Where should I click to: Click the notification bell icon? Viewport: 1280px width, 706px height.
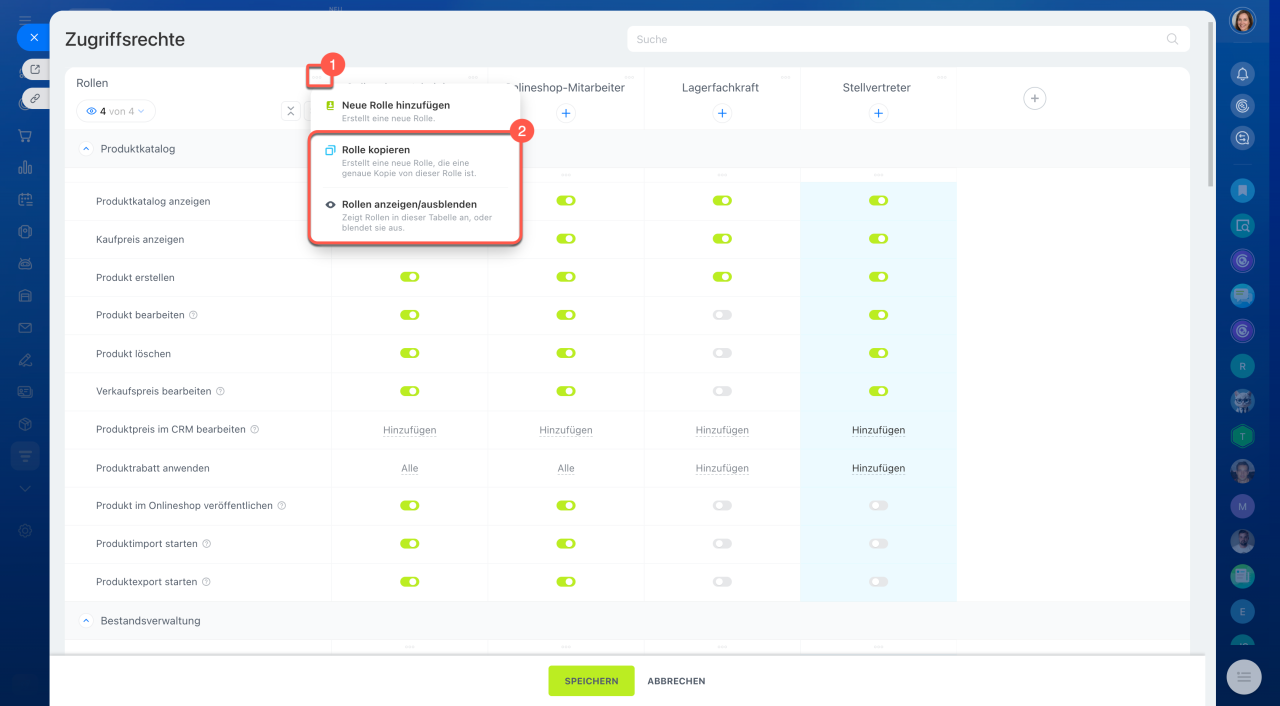(1243, 74)
